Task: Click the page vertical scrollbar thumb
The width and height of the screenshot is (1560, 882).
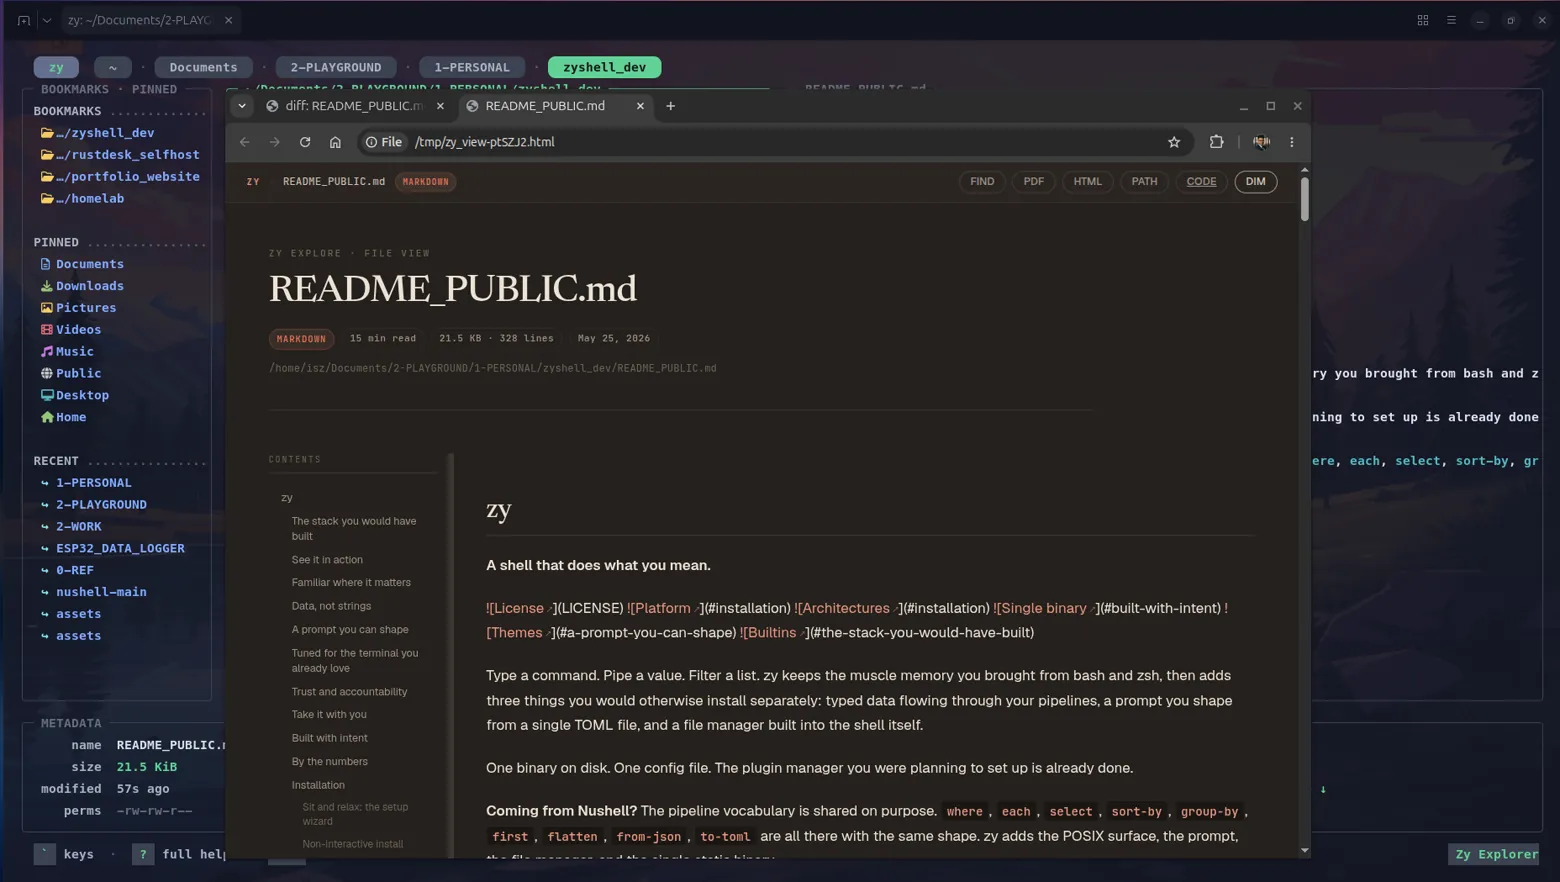Action: pyautogui.click(x=1304, y=198)
